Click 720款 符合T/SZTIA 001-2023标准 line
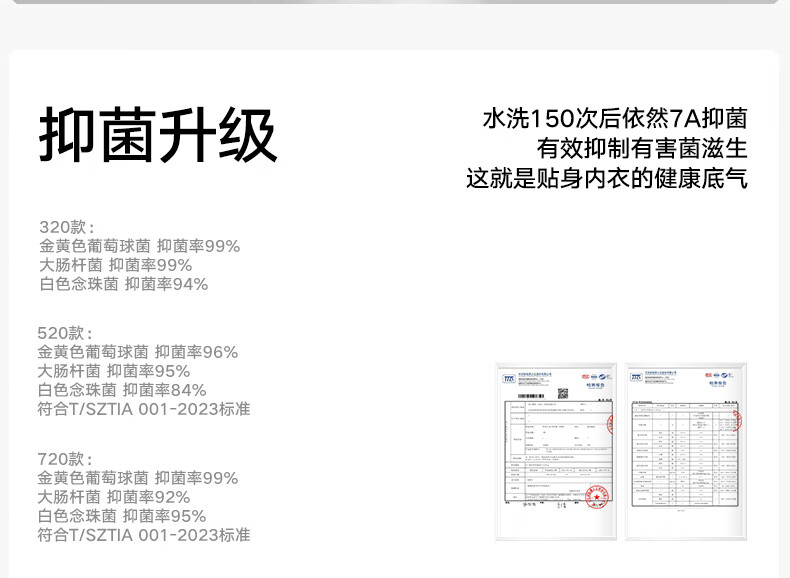 click(x=144, y=535)
